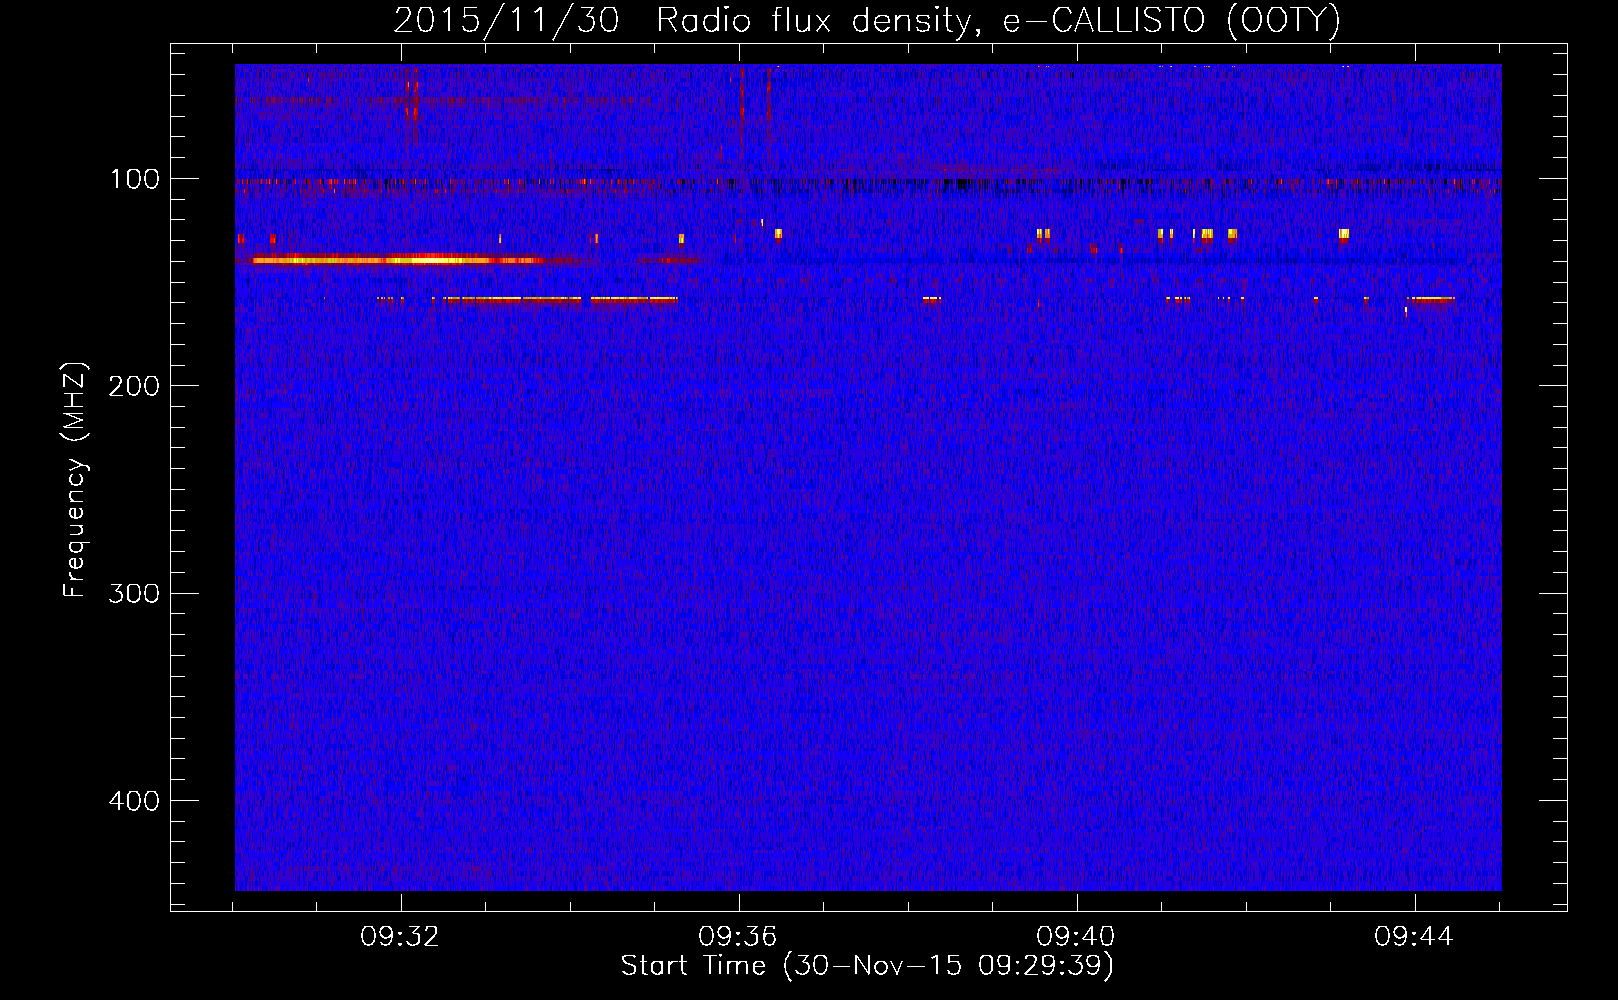Image resolution: width=1618 pixels, height=1000 pixels.
Task: Select the 300 frequency tick label
Action: (134, 593)
